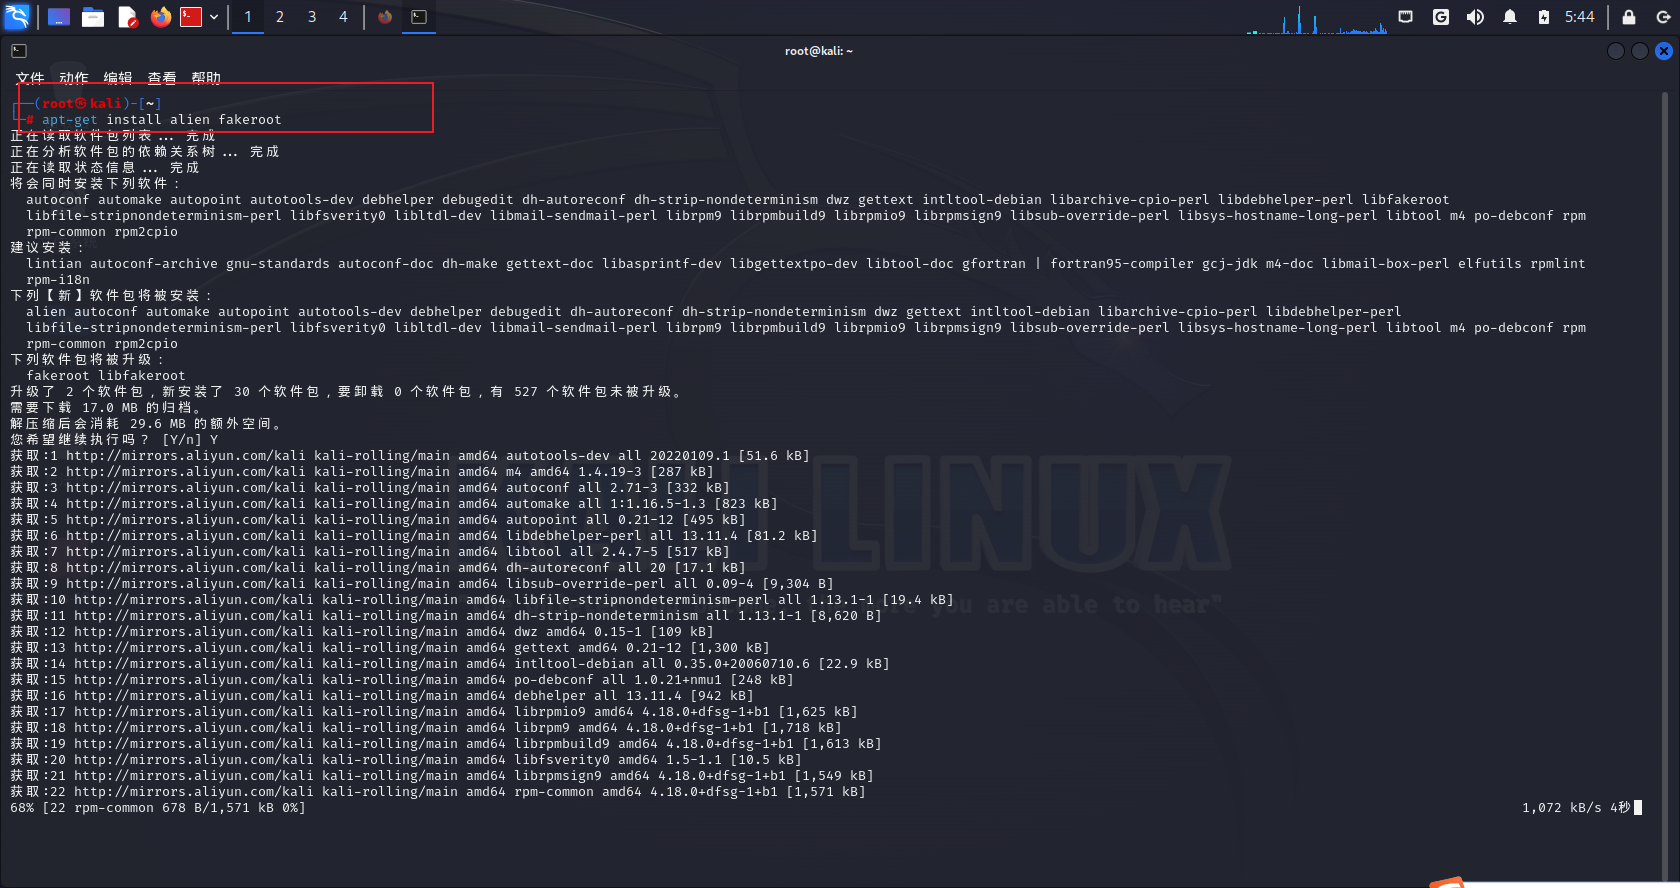1680x888 pixels.
Task: Maximize the terminal window
Action: (1640, 51)
